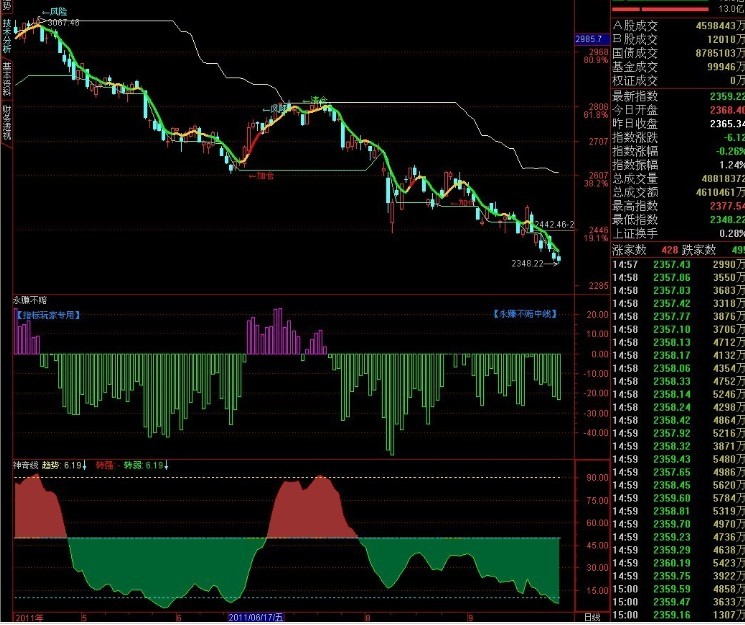Click the 风险 signal label at top
The image size is (745, 625).
(55, 12)
